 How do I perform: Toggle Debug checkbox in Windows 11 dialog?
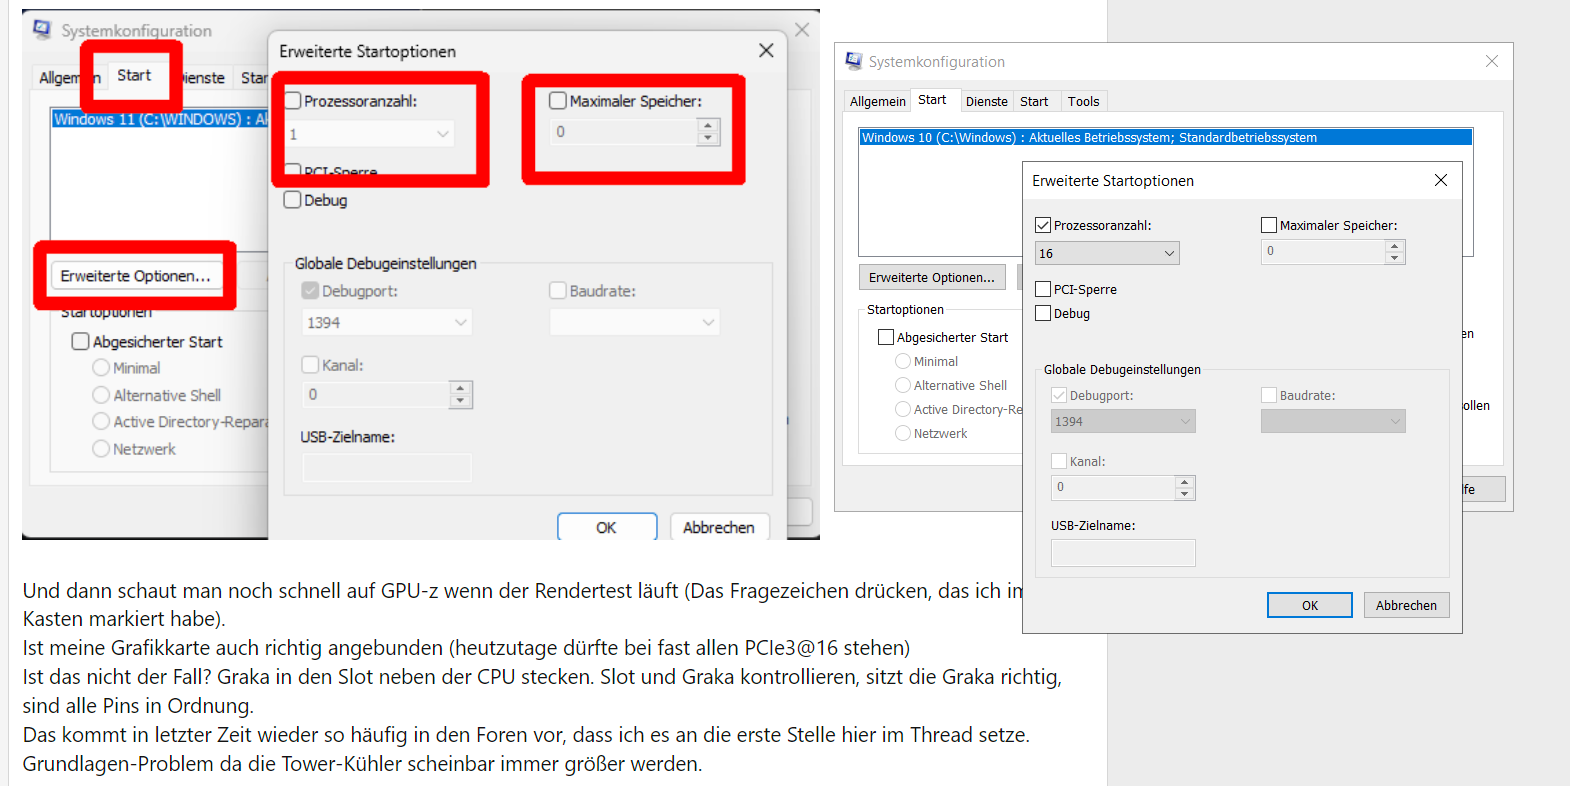pyautogui.click(x=293, y=200)
